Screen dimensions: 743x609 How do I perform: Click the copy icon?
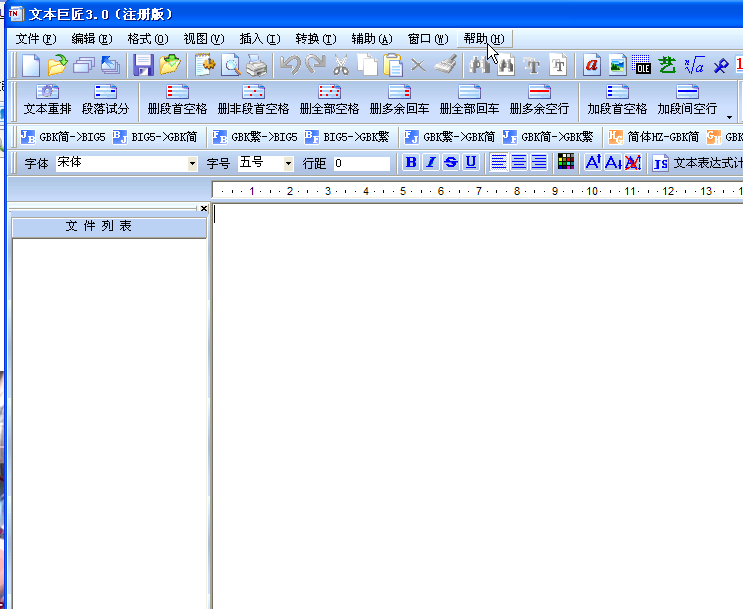click(x=367, y=65)
